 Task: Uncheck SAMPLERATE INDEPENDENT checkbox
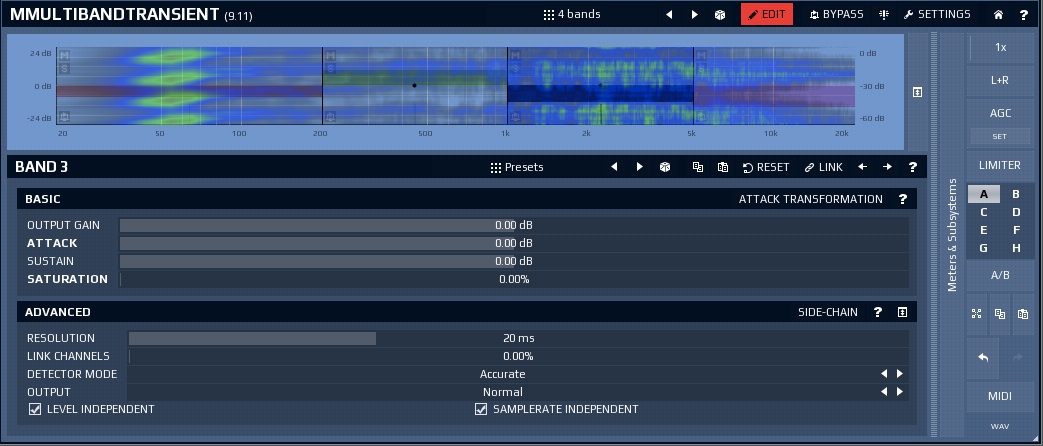click(x=481, y=409)
